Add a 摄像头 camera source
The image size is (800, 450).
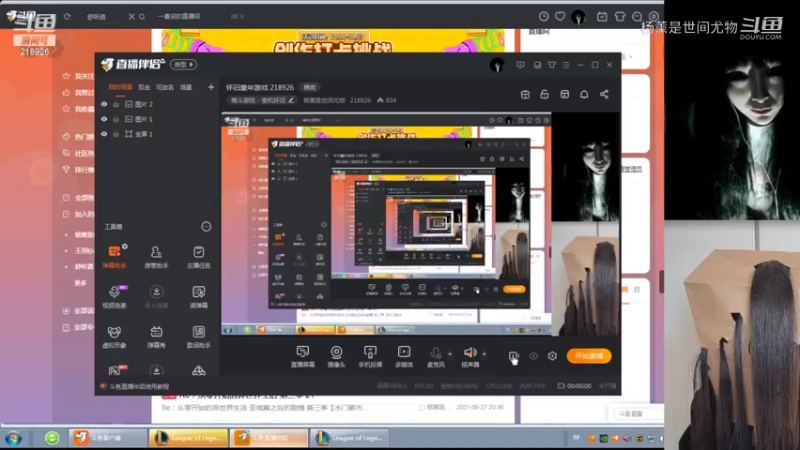pyautogui.click(x=336, y=357)
